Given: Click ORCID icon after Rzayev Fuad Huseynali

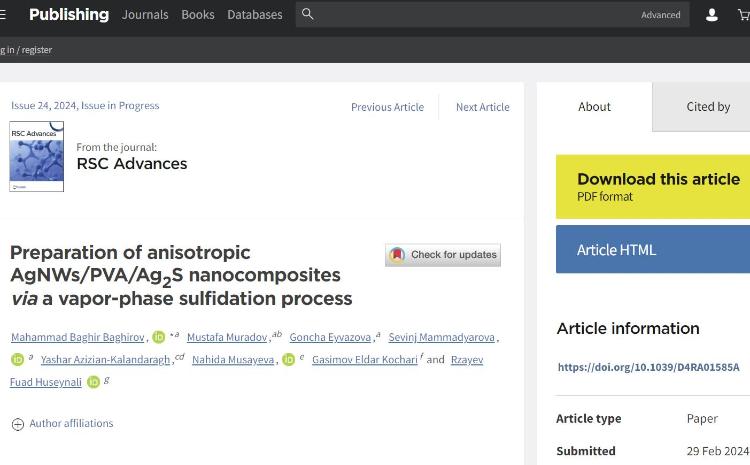Looking at the screenshot, I should click(93, 382).
